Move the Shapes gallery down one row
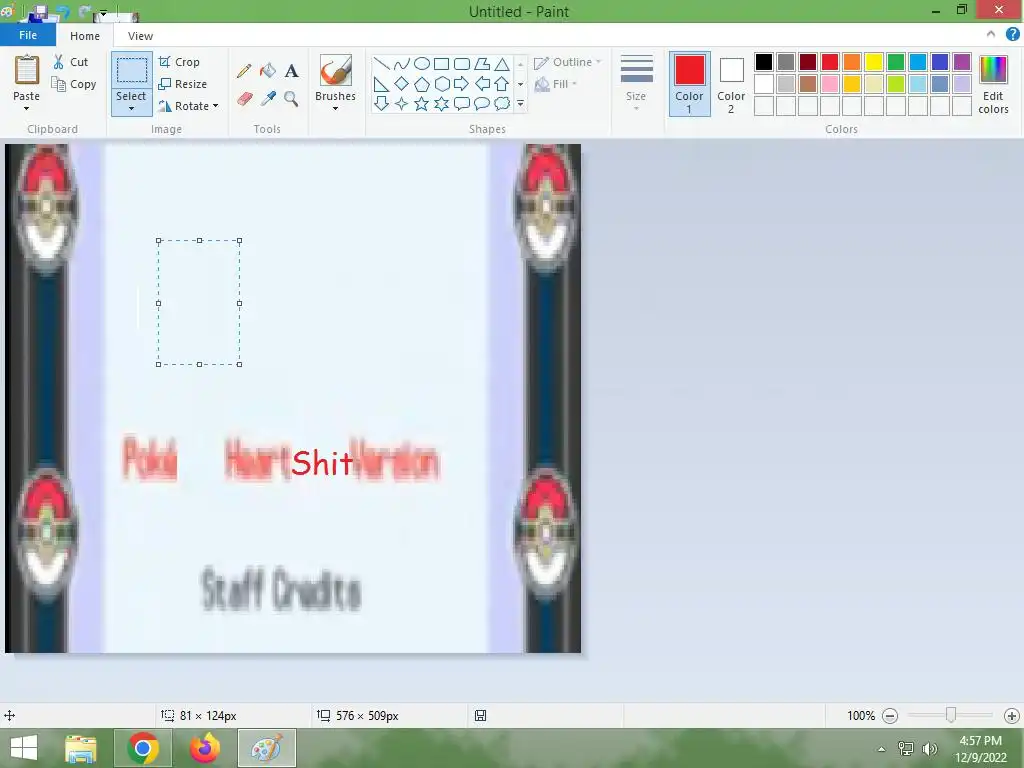1024x768 pixels. point(520,84)
